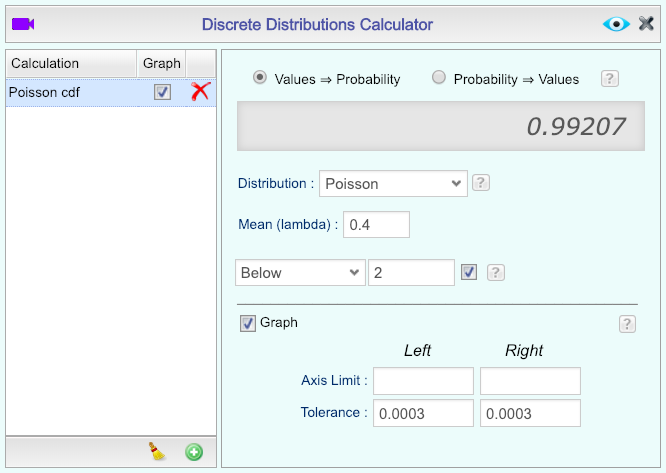Select Values ⇒ Probability radio button
Viewport: 666px width, 473px height.
tap(260, 78)
